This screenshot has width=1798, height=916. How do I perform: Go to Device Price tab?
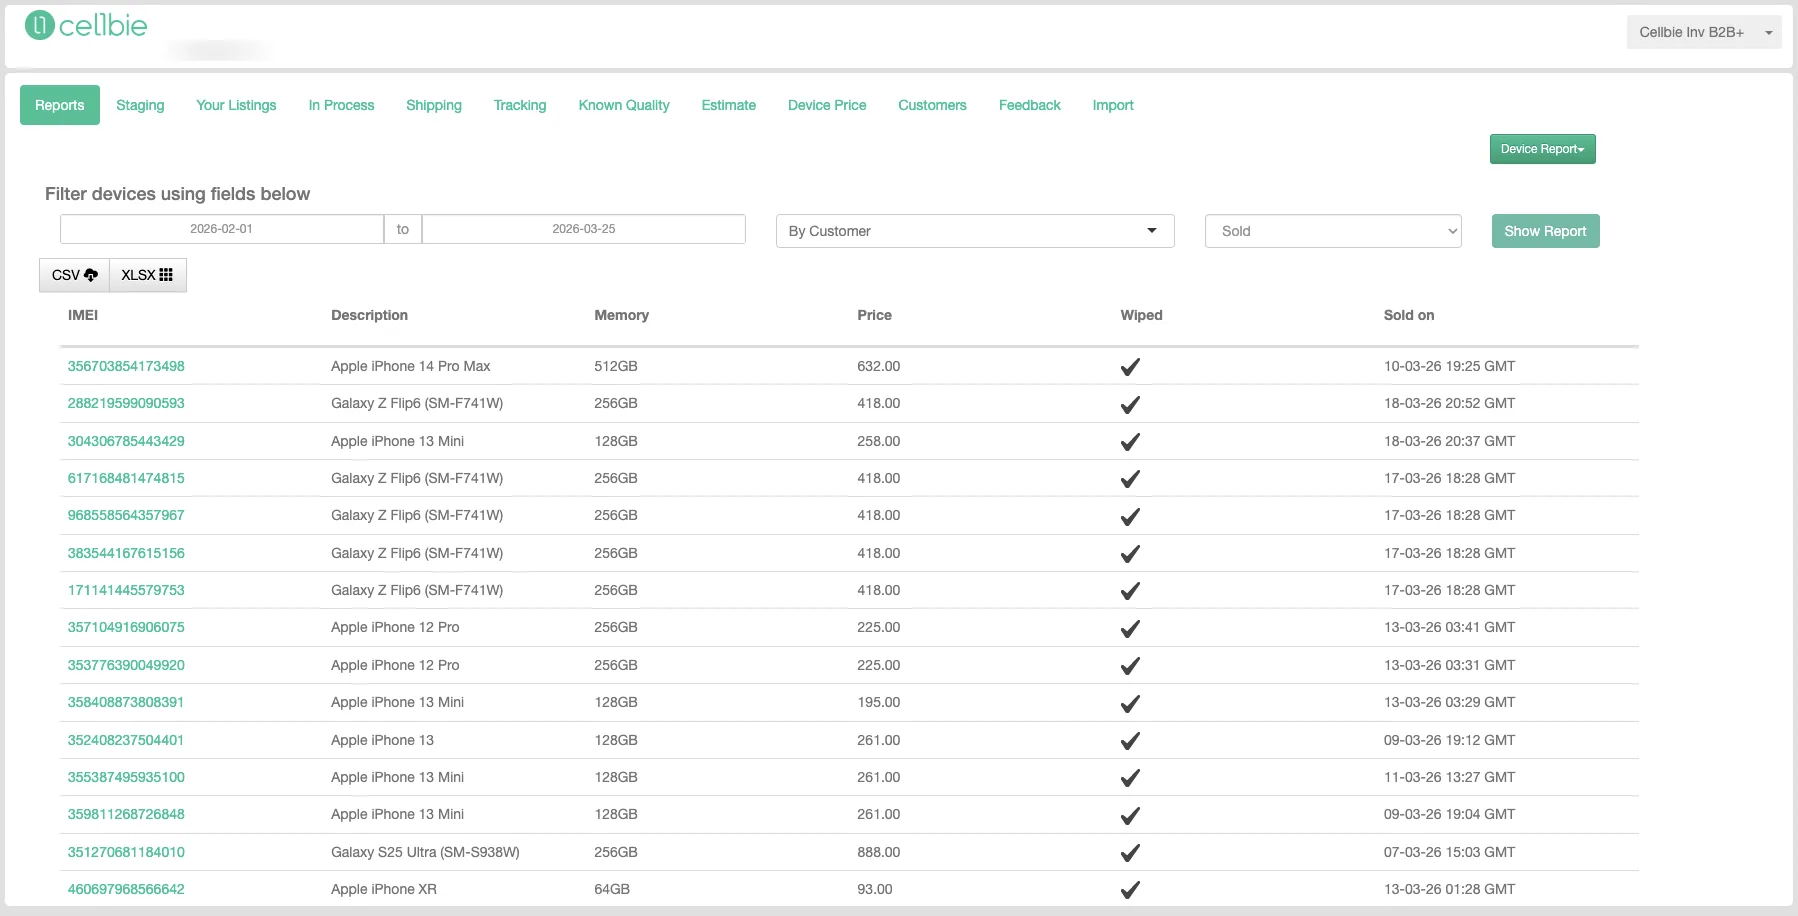click(827, 105)
